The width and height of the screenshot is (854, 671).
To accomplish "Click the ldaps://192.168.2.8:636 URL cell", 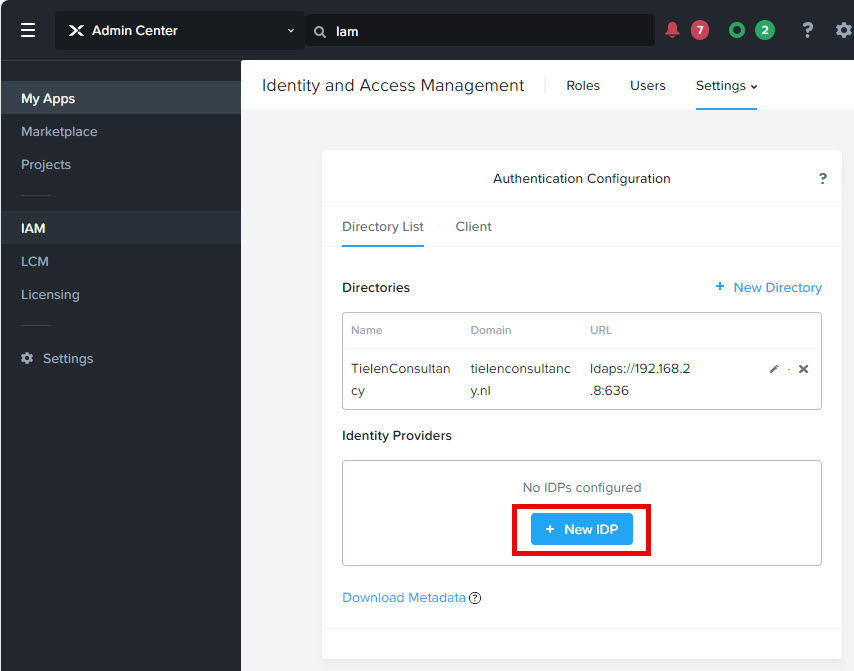I will coord(640,379).
